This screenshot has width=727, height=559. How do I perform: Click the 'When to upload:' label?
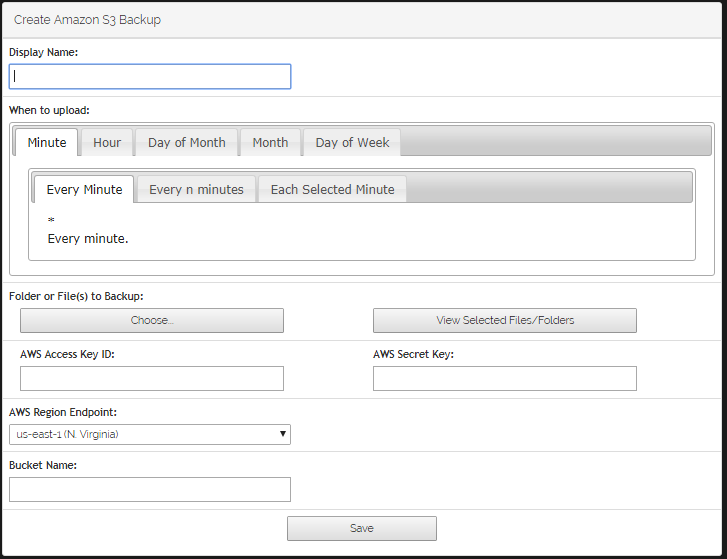click(49, 110)
